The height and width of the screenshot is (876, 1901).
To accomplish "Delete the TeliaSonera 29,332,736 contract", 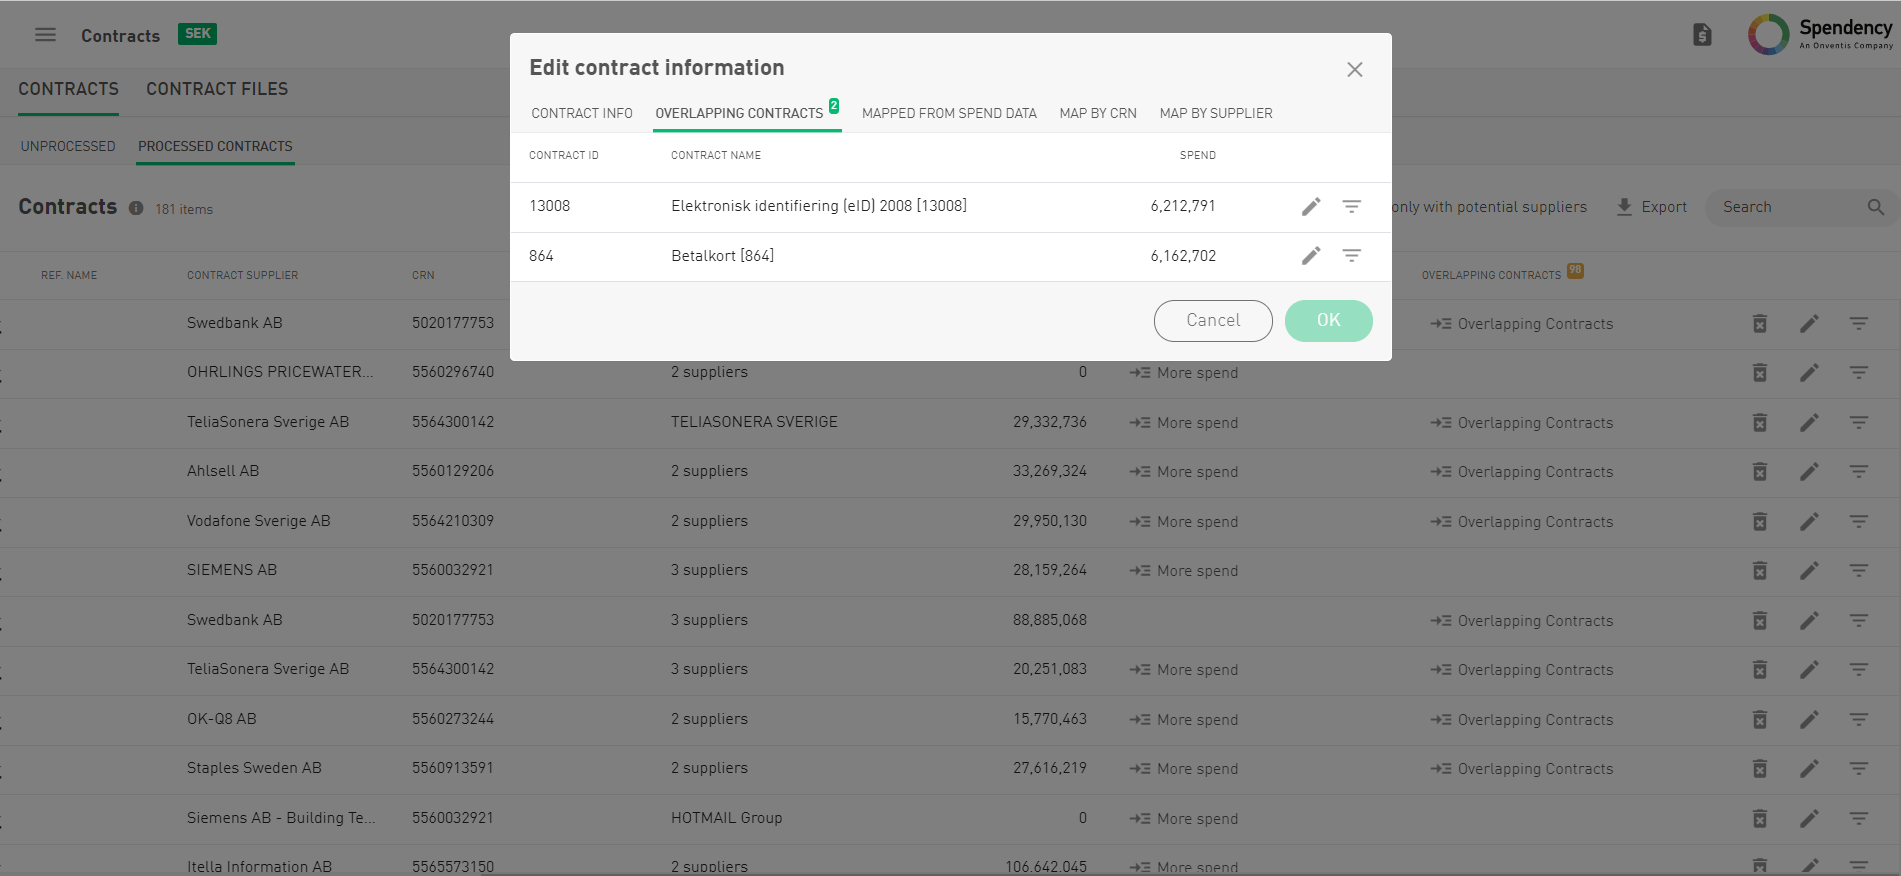I will 1759,423.
